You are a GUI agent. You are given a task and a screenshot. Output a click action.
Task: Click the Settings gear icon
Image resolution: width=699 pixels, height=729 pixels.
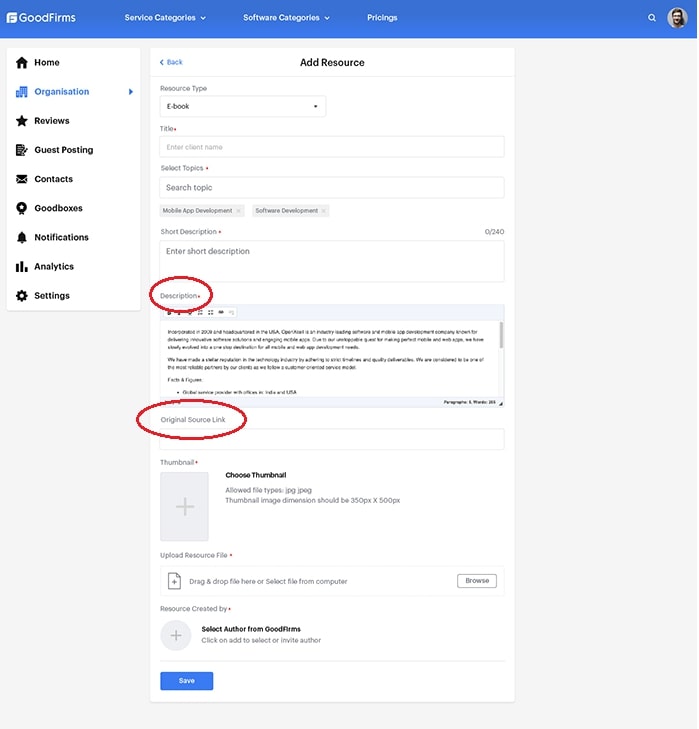22,296
